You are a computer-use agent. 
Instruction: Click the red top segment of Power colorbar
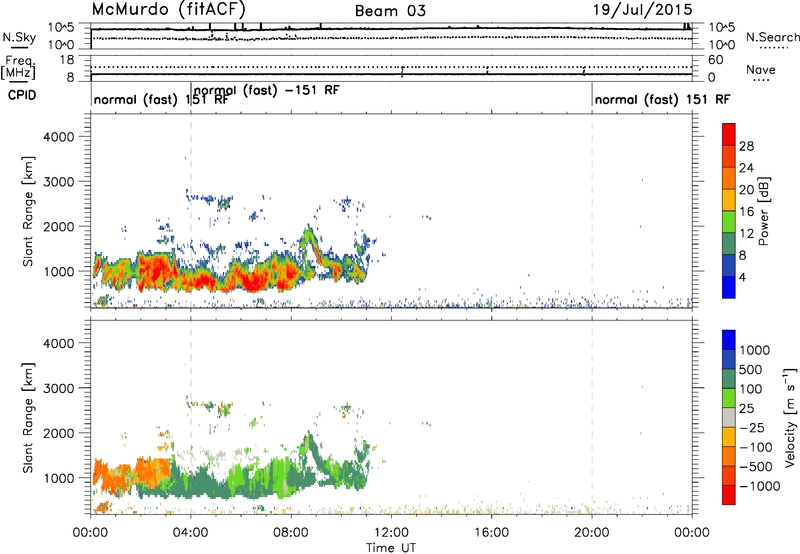pos(729,134)
